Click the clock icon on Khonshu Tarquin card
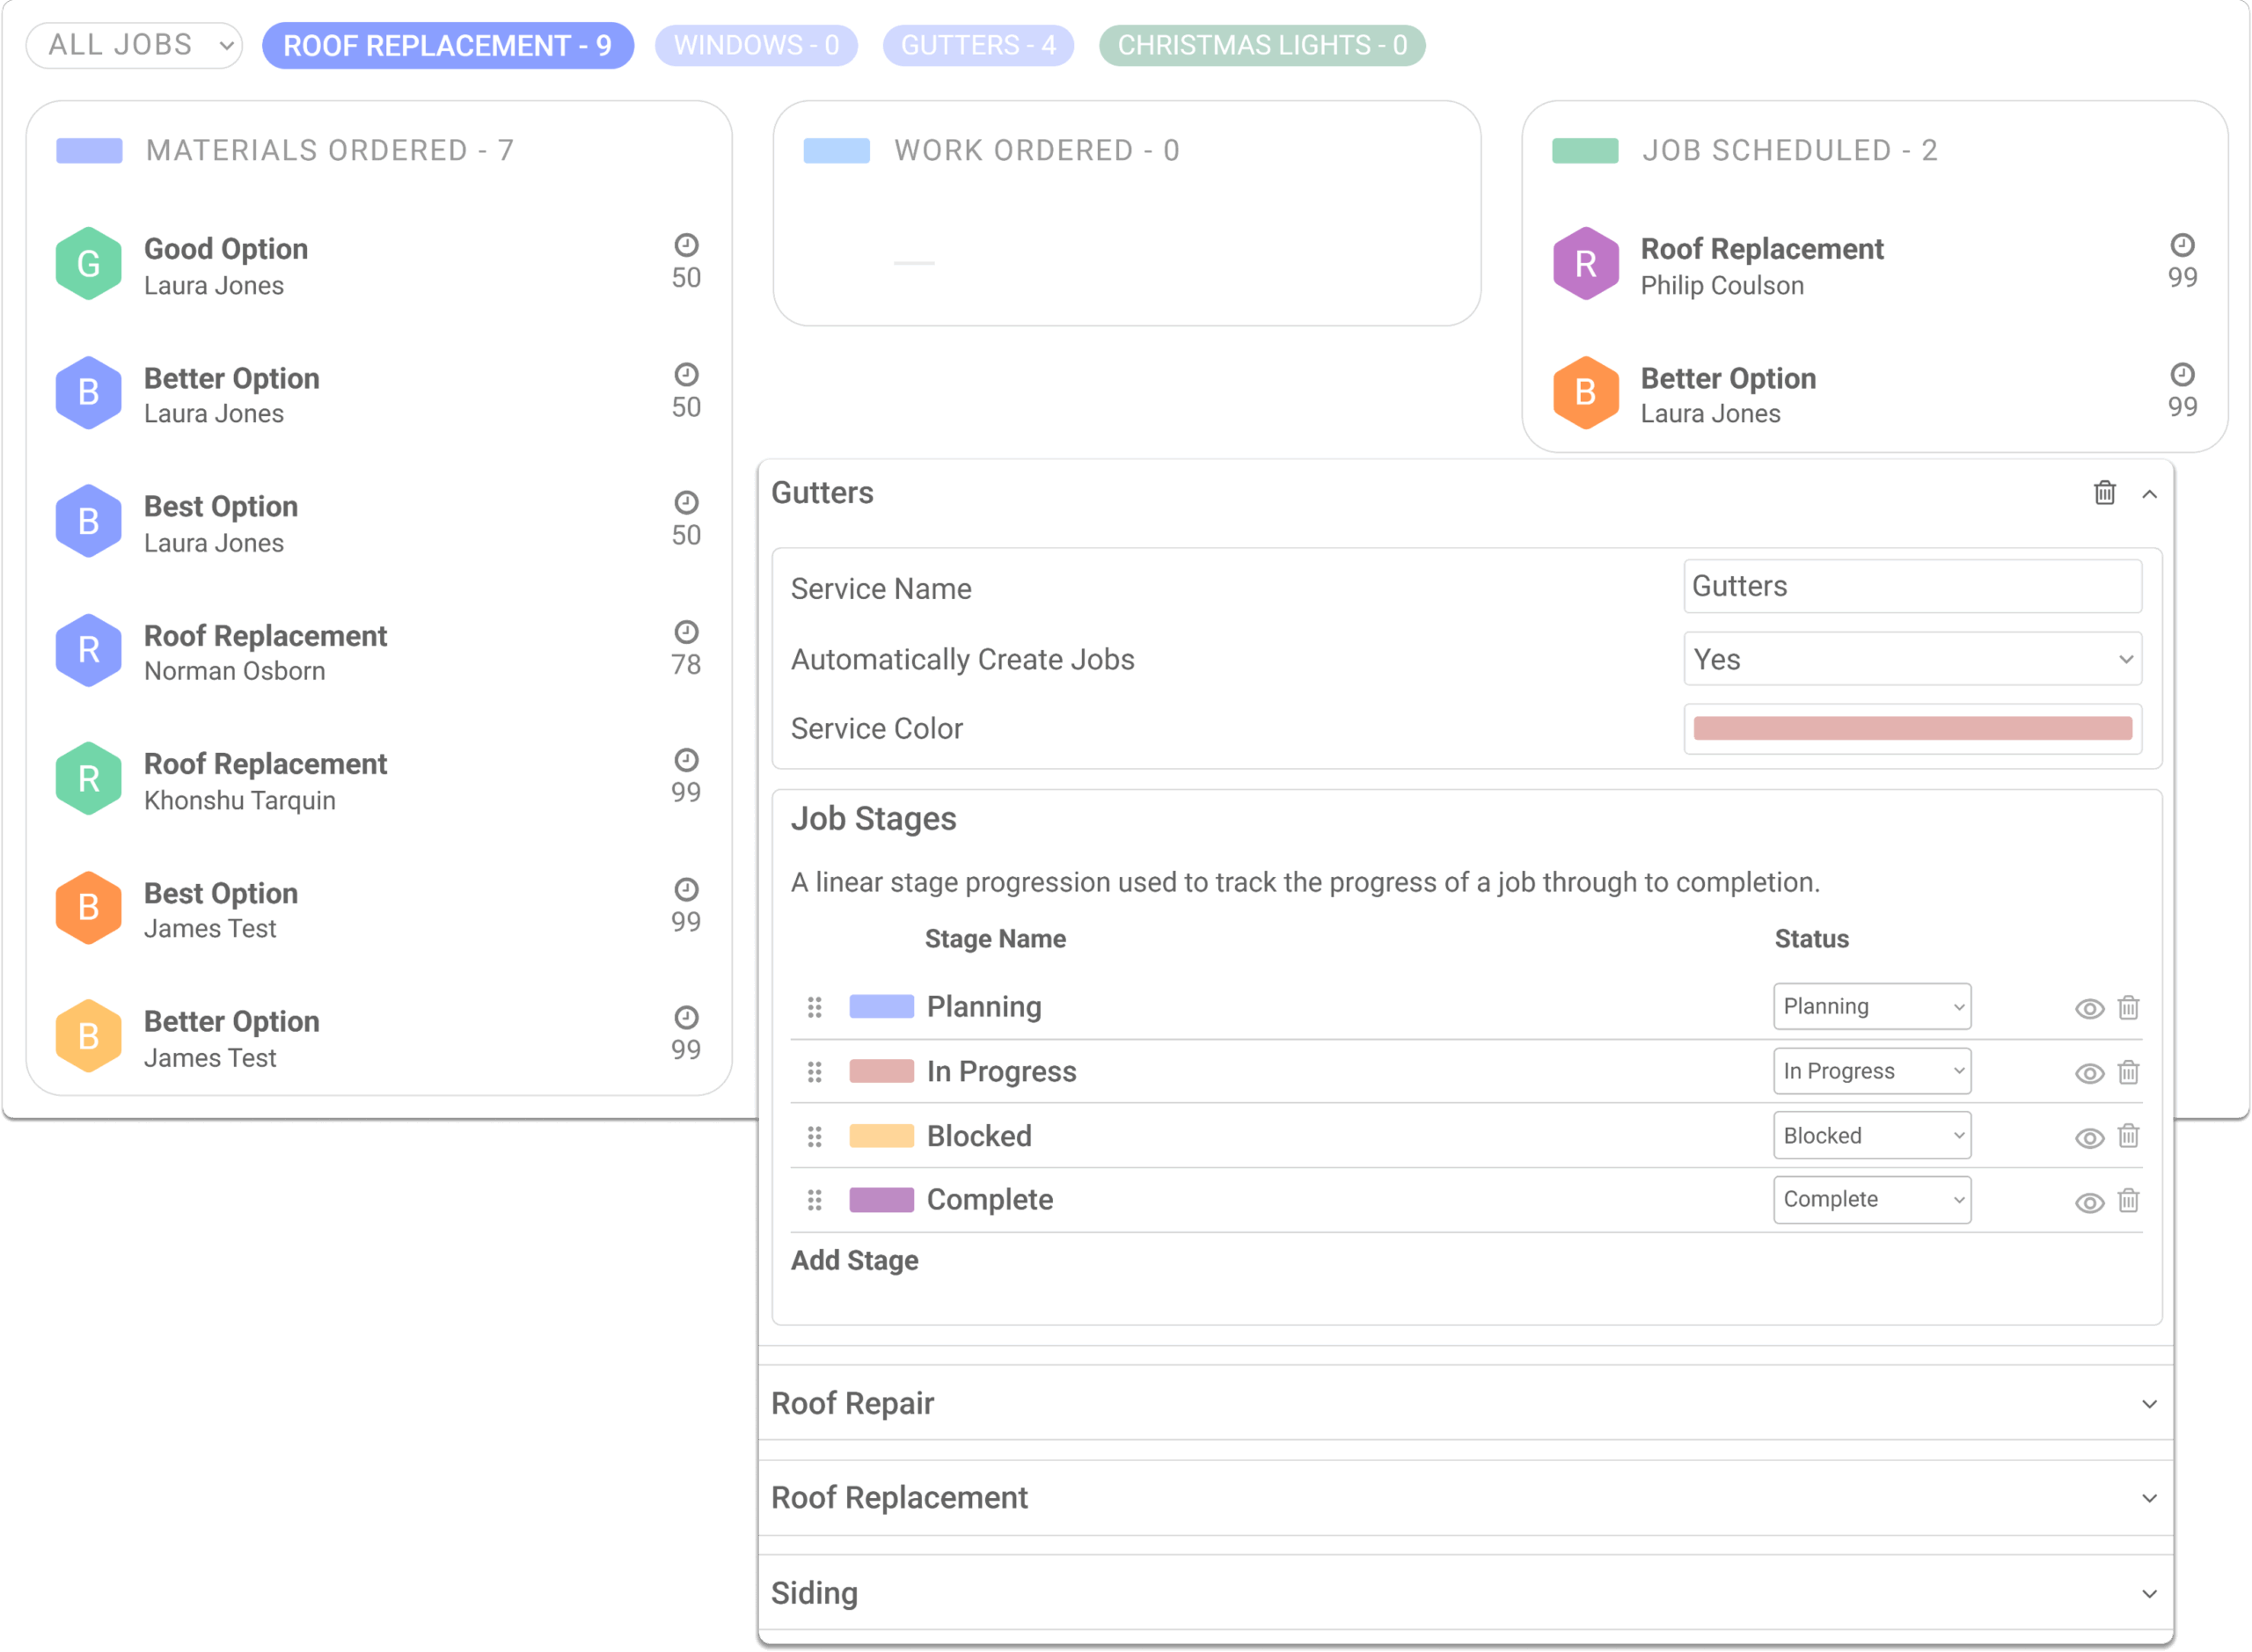Viewport: 2252px width, 1652px height. click(x=686, y=760)
